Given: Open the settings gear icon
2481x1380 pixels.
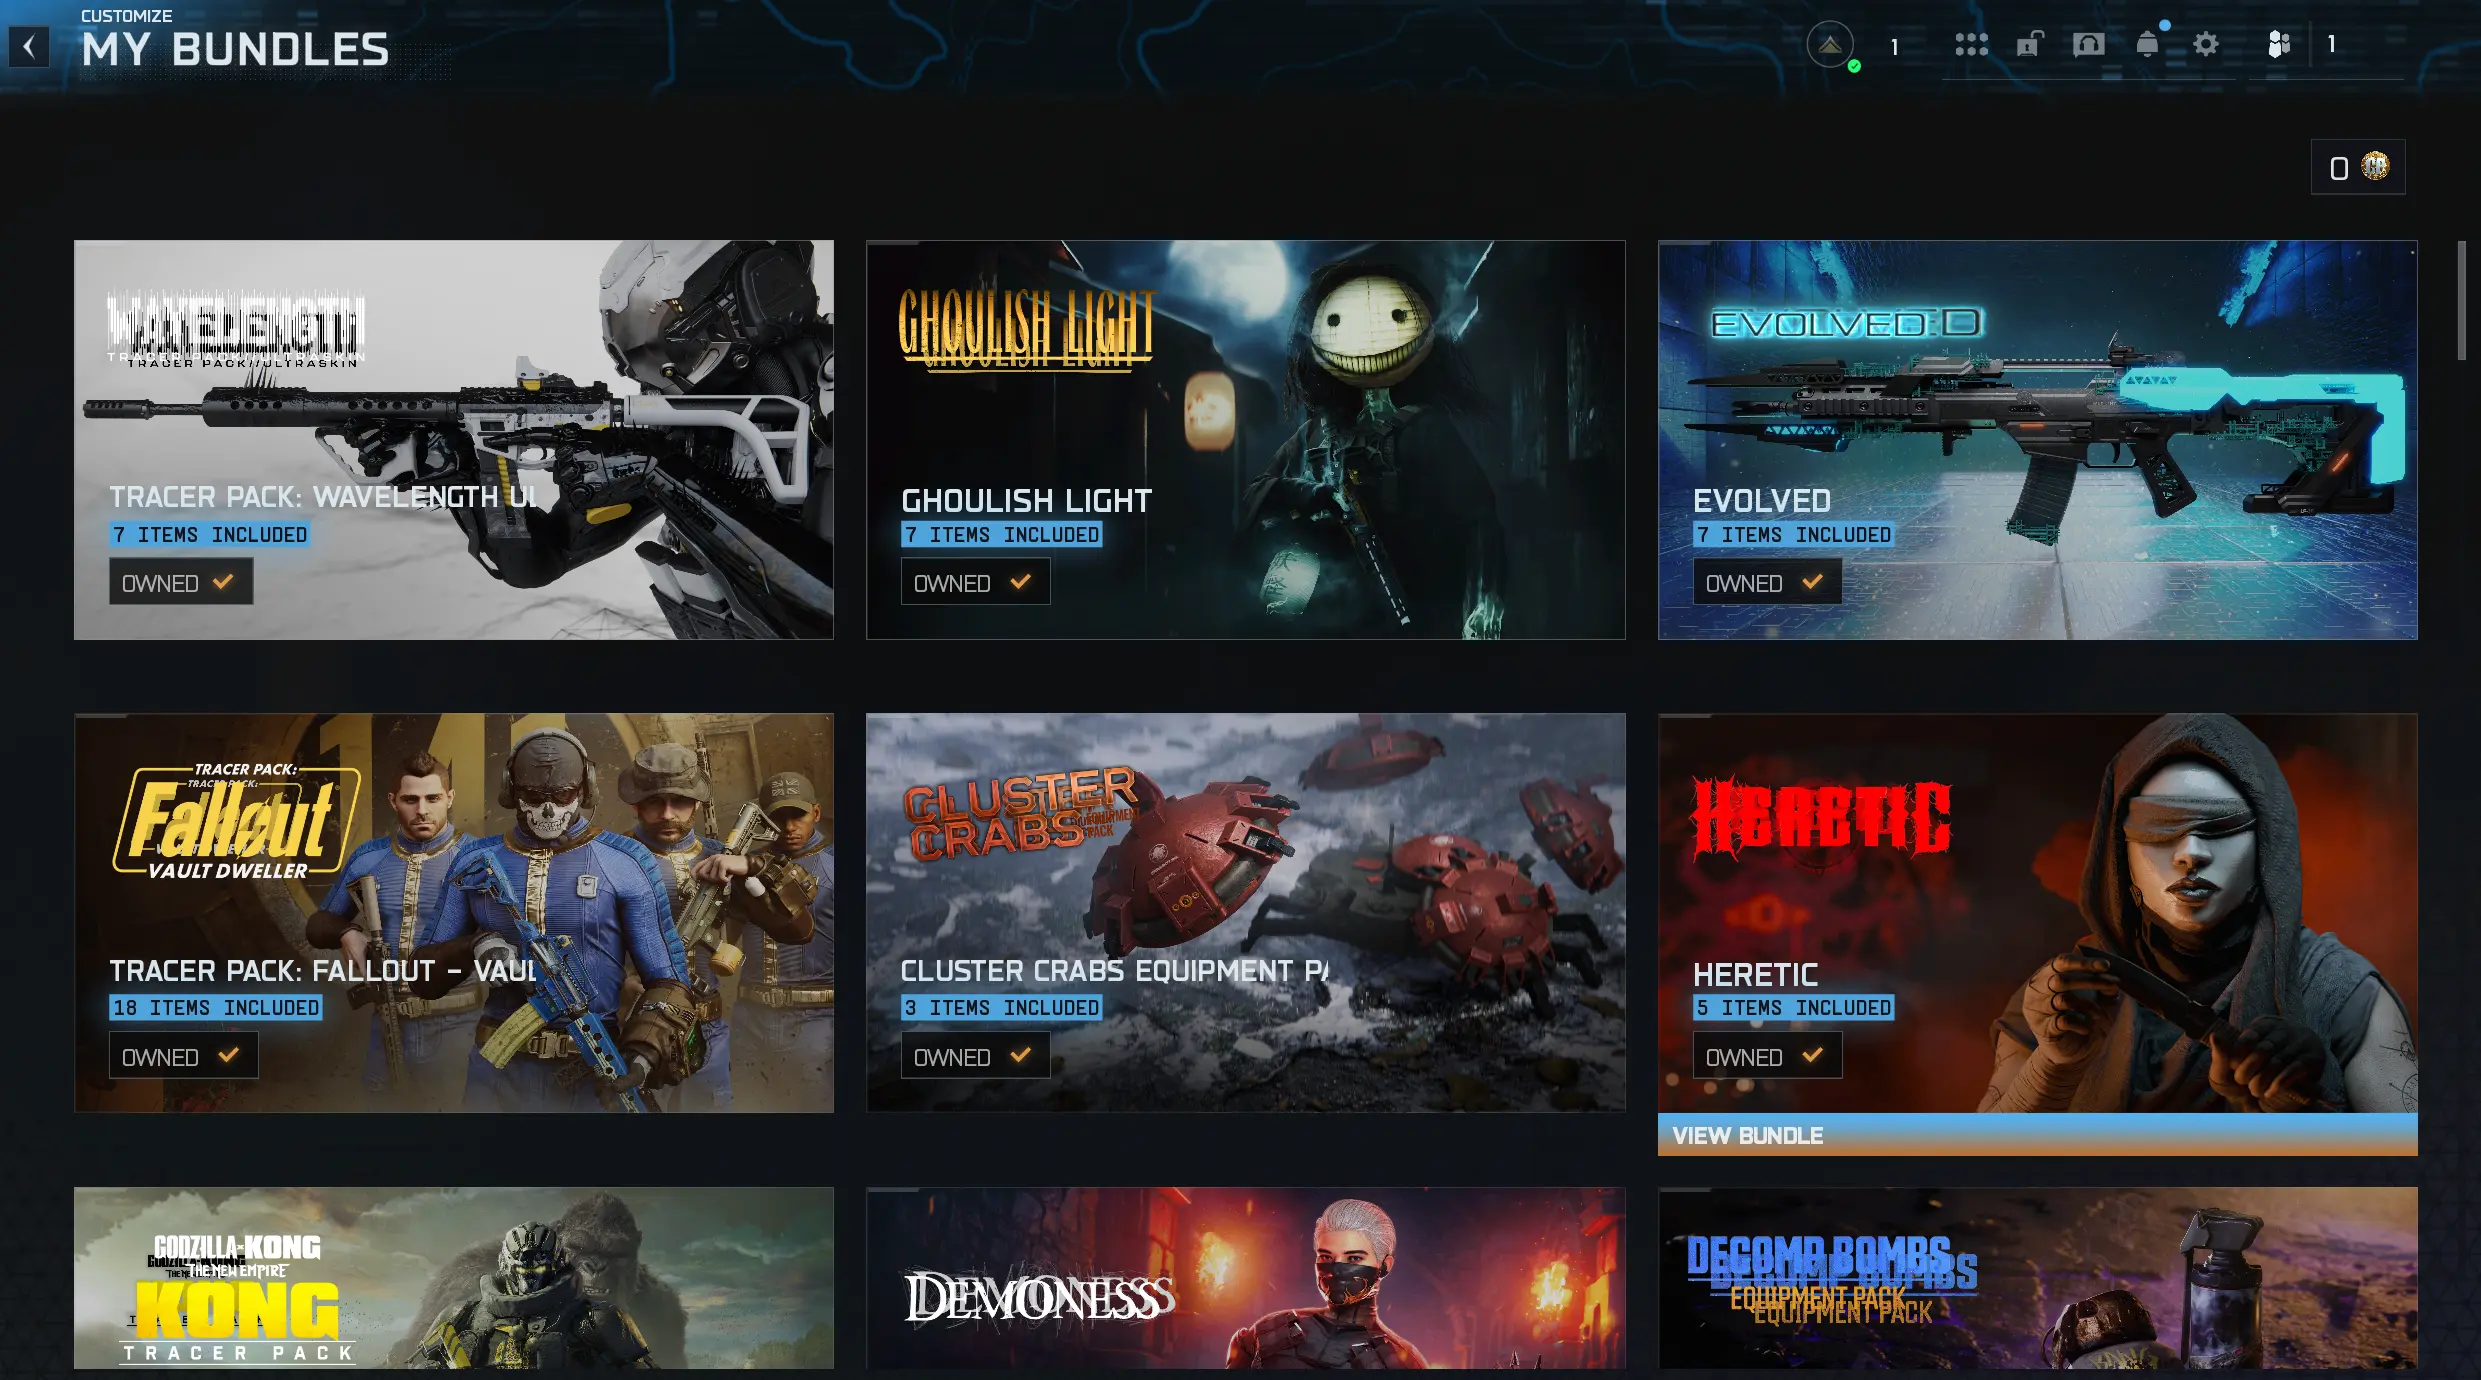Looking at the screenshot, I should pos(2205,44).
